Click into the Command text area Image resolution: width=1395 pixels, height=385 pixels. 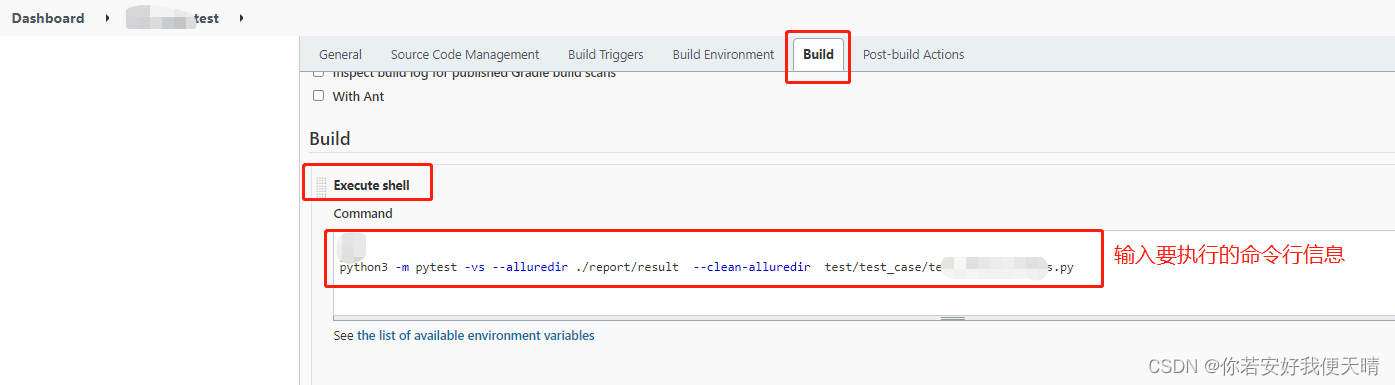[x=864, y=272]
